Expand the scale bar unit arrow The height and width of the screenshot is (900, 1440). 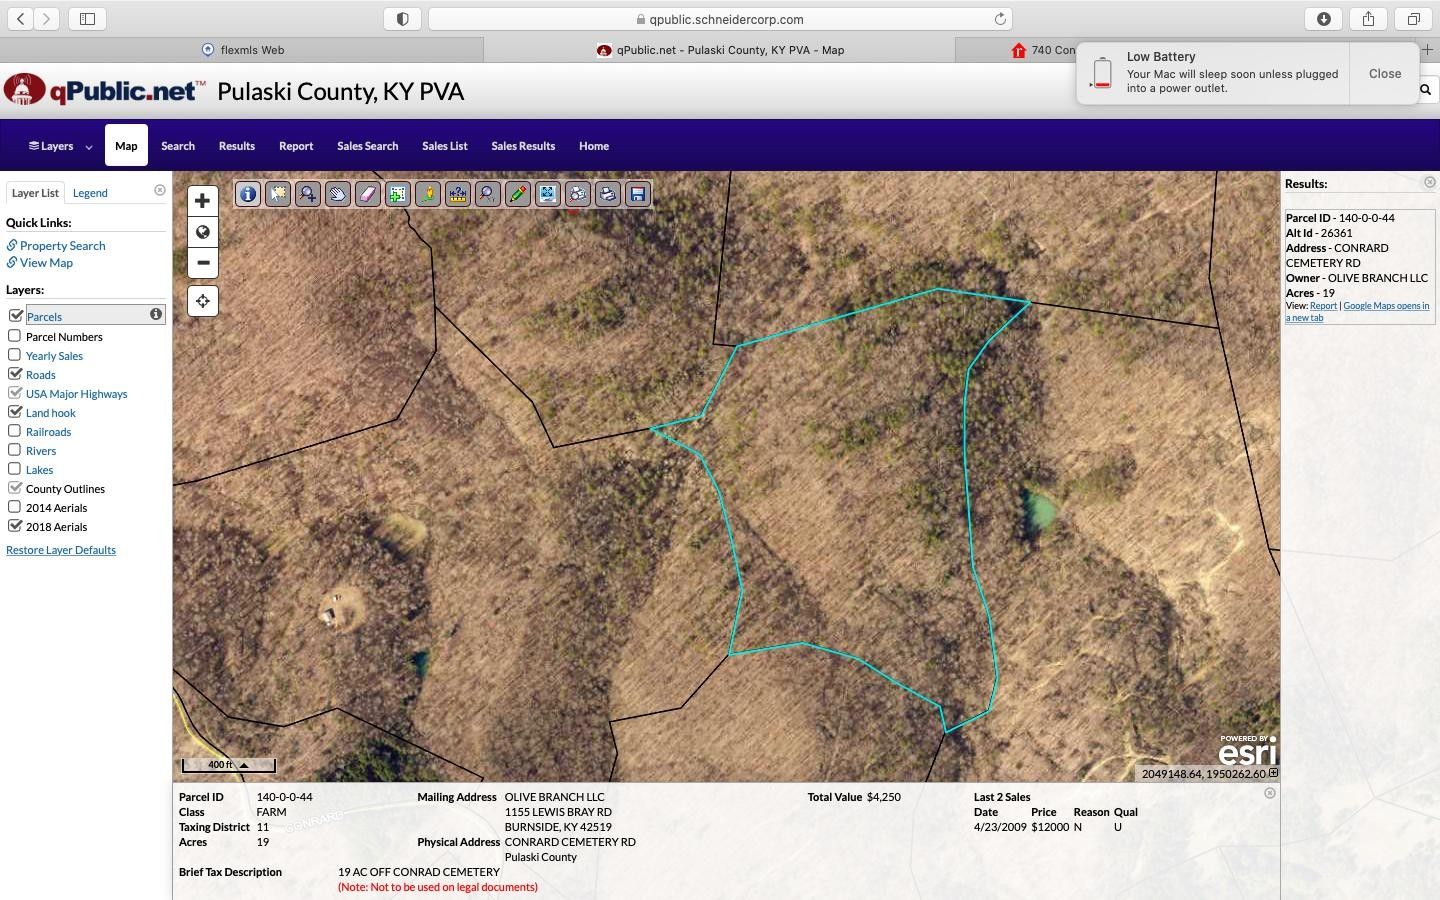click(244, 765)
